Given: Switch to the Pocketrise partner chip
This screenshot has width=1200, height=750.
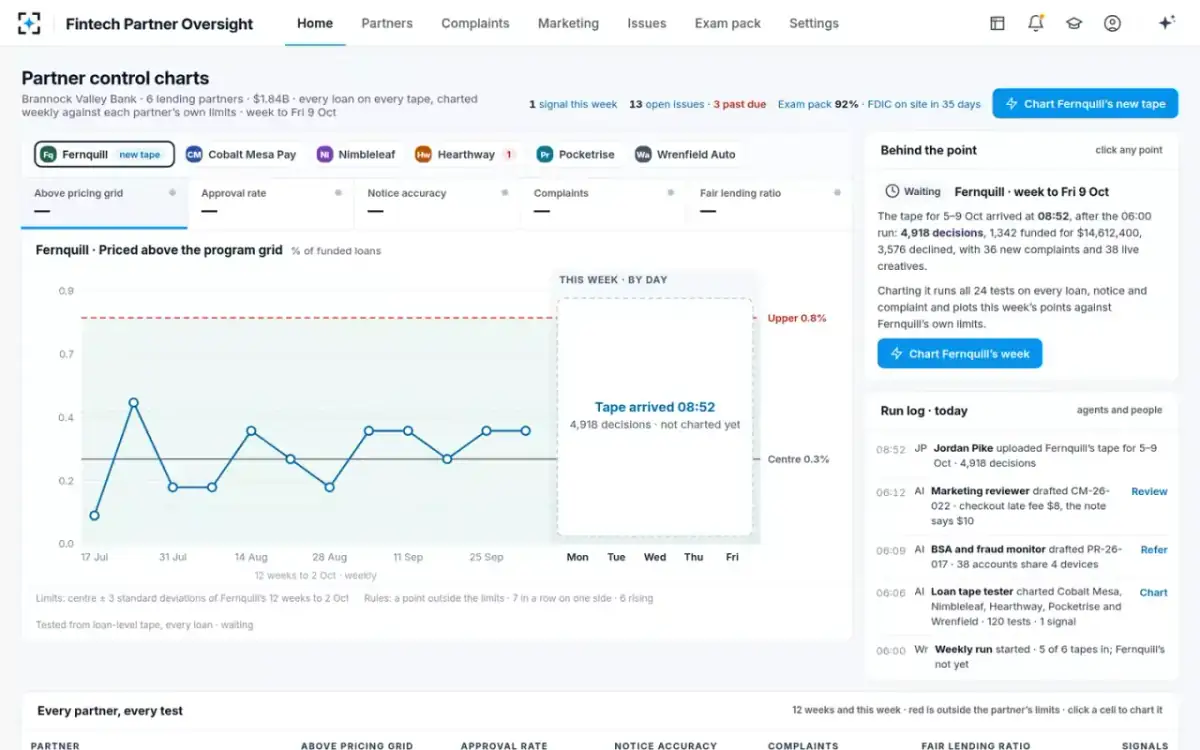Looking at the screenshot, I should [x=575, y=154].
